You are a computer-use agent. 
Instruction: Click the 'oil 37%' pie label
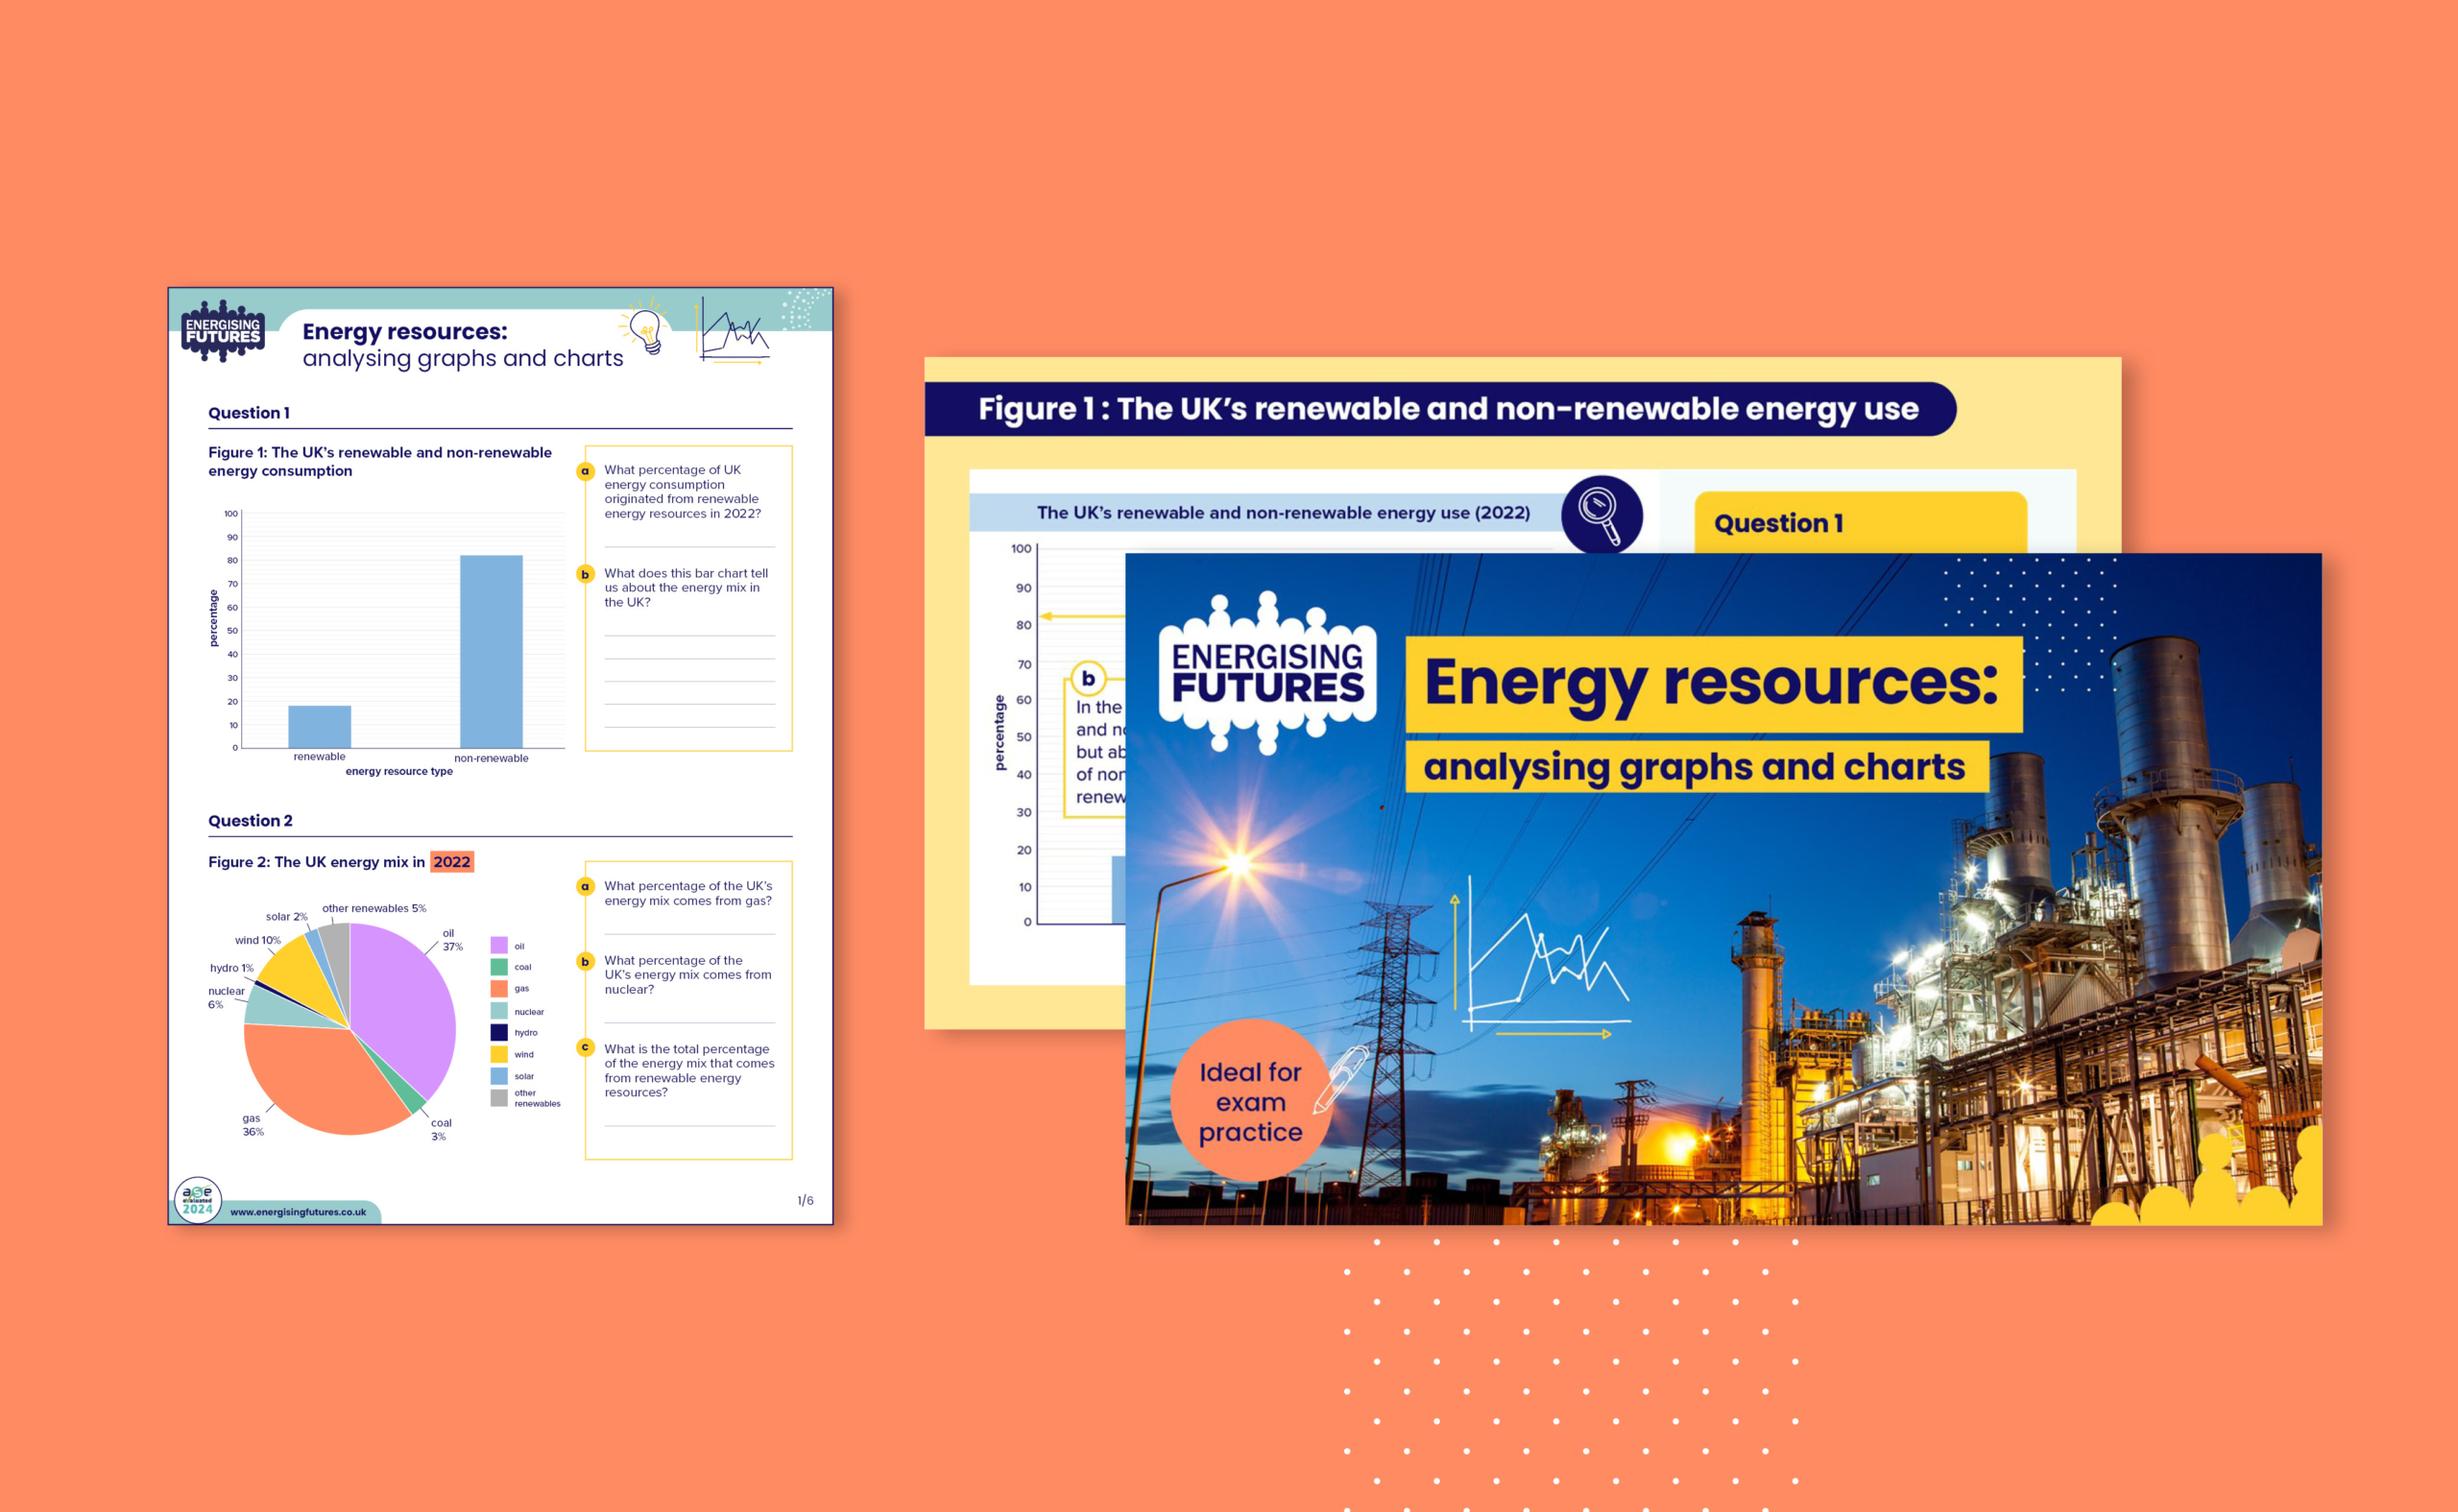point(452,940)
